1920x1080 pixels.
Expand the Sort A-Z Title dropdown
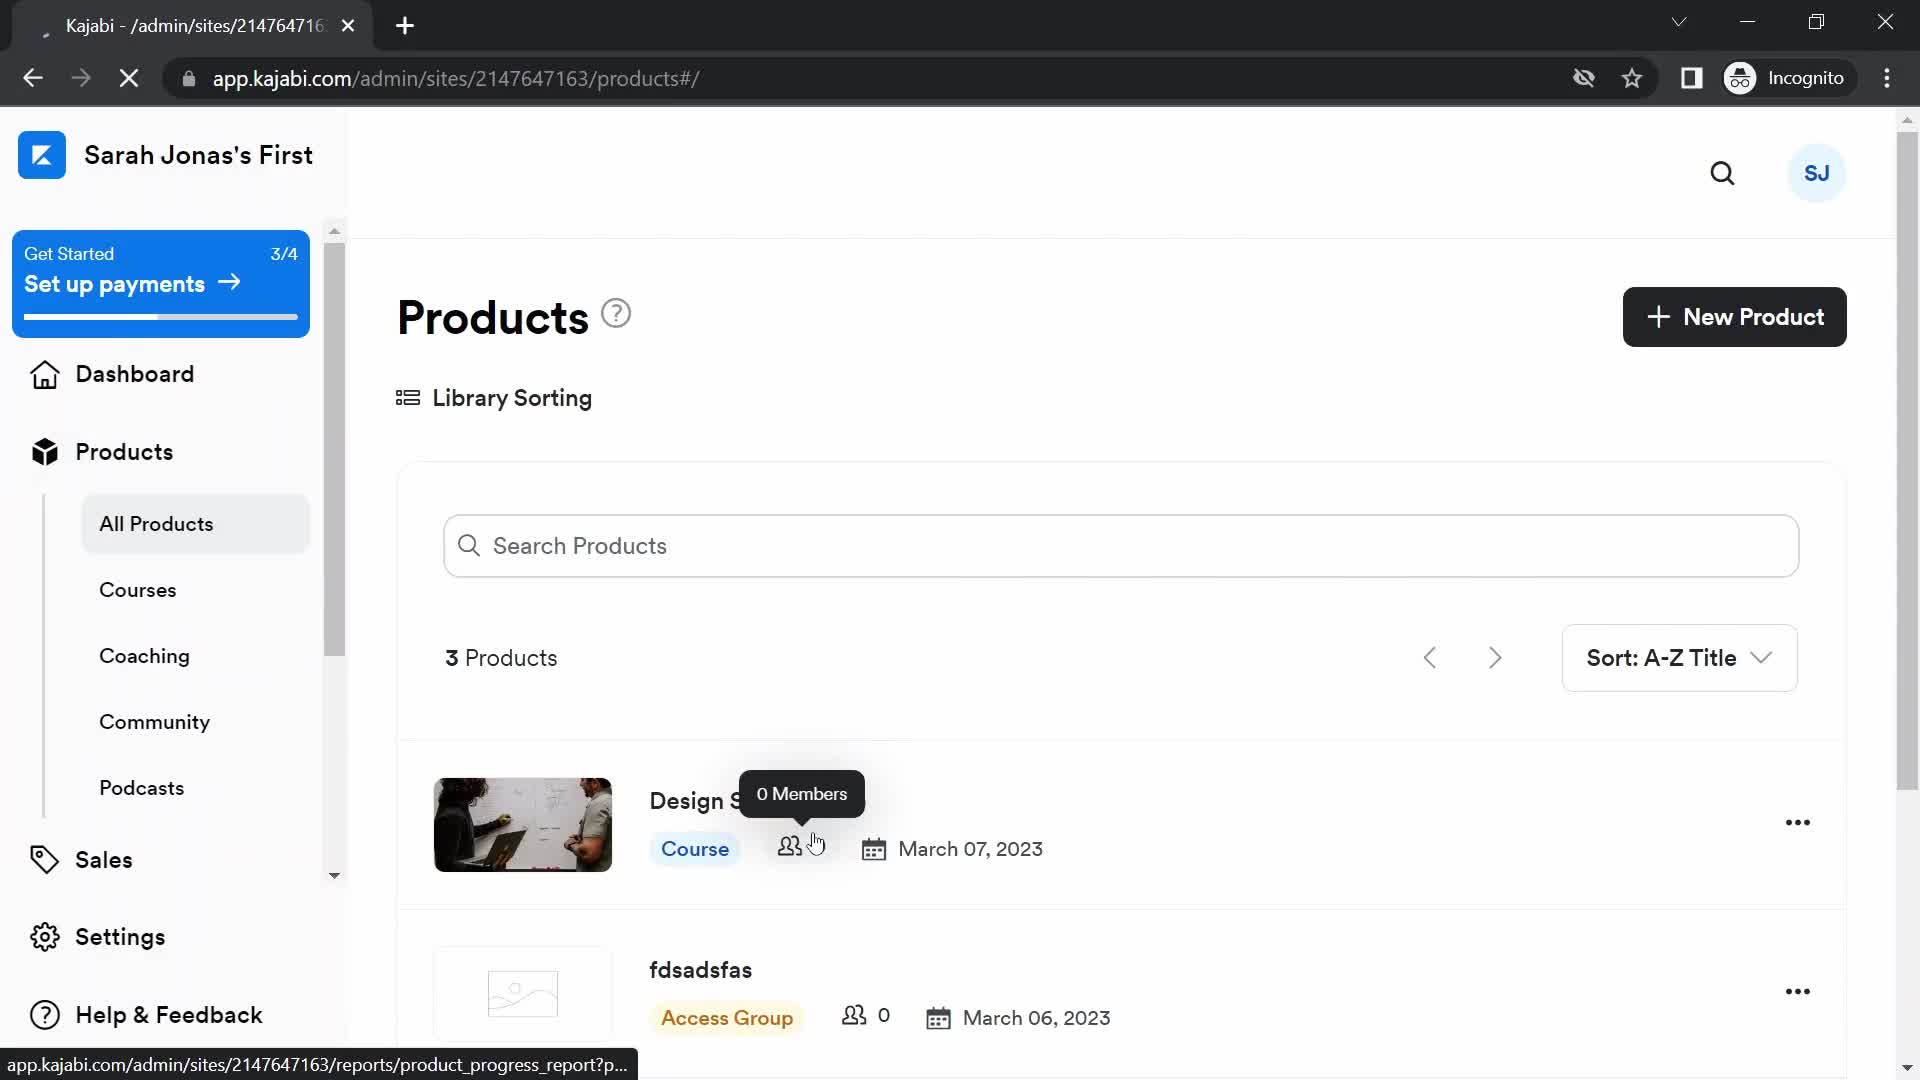[x=1681, y=657]
